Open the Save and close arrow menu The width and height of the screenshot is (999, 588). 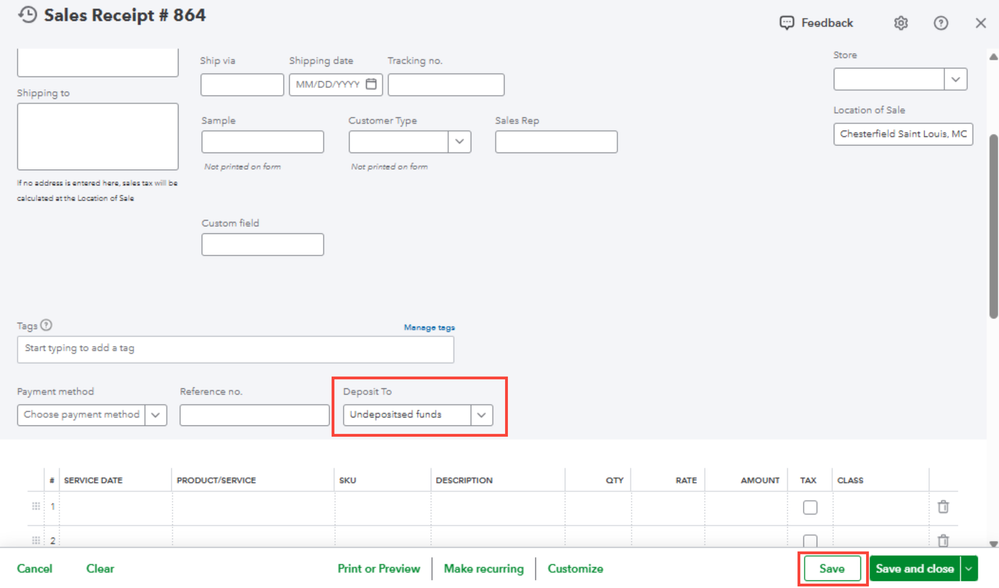click(968, 569)
